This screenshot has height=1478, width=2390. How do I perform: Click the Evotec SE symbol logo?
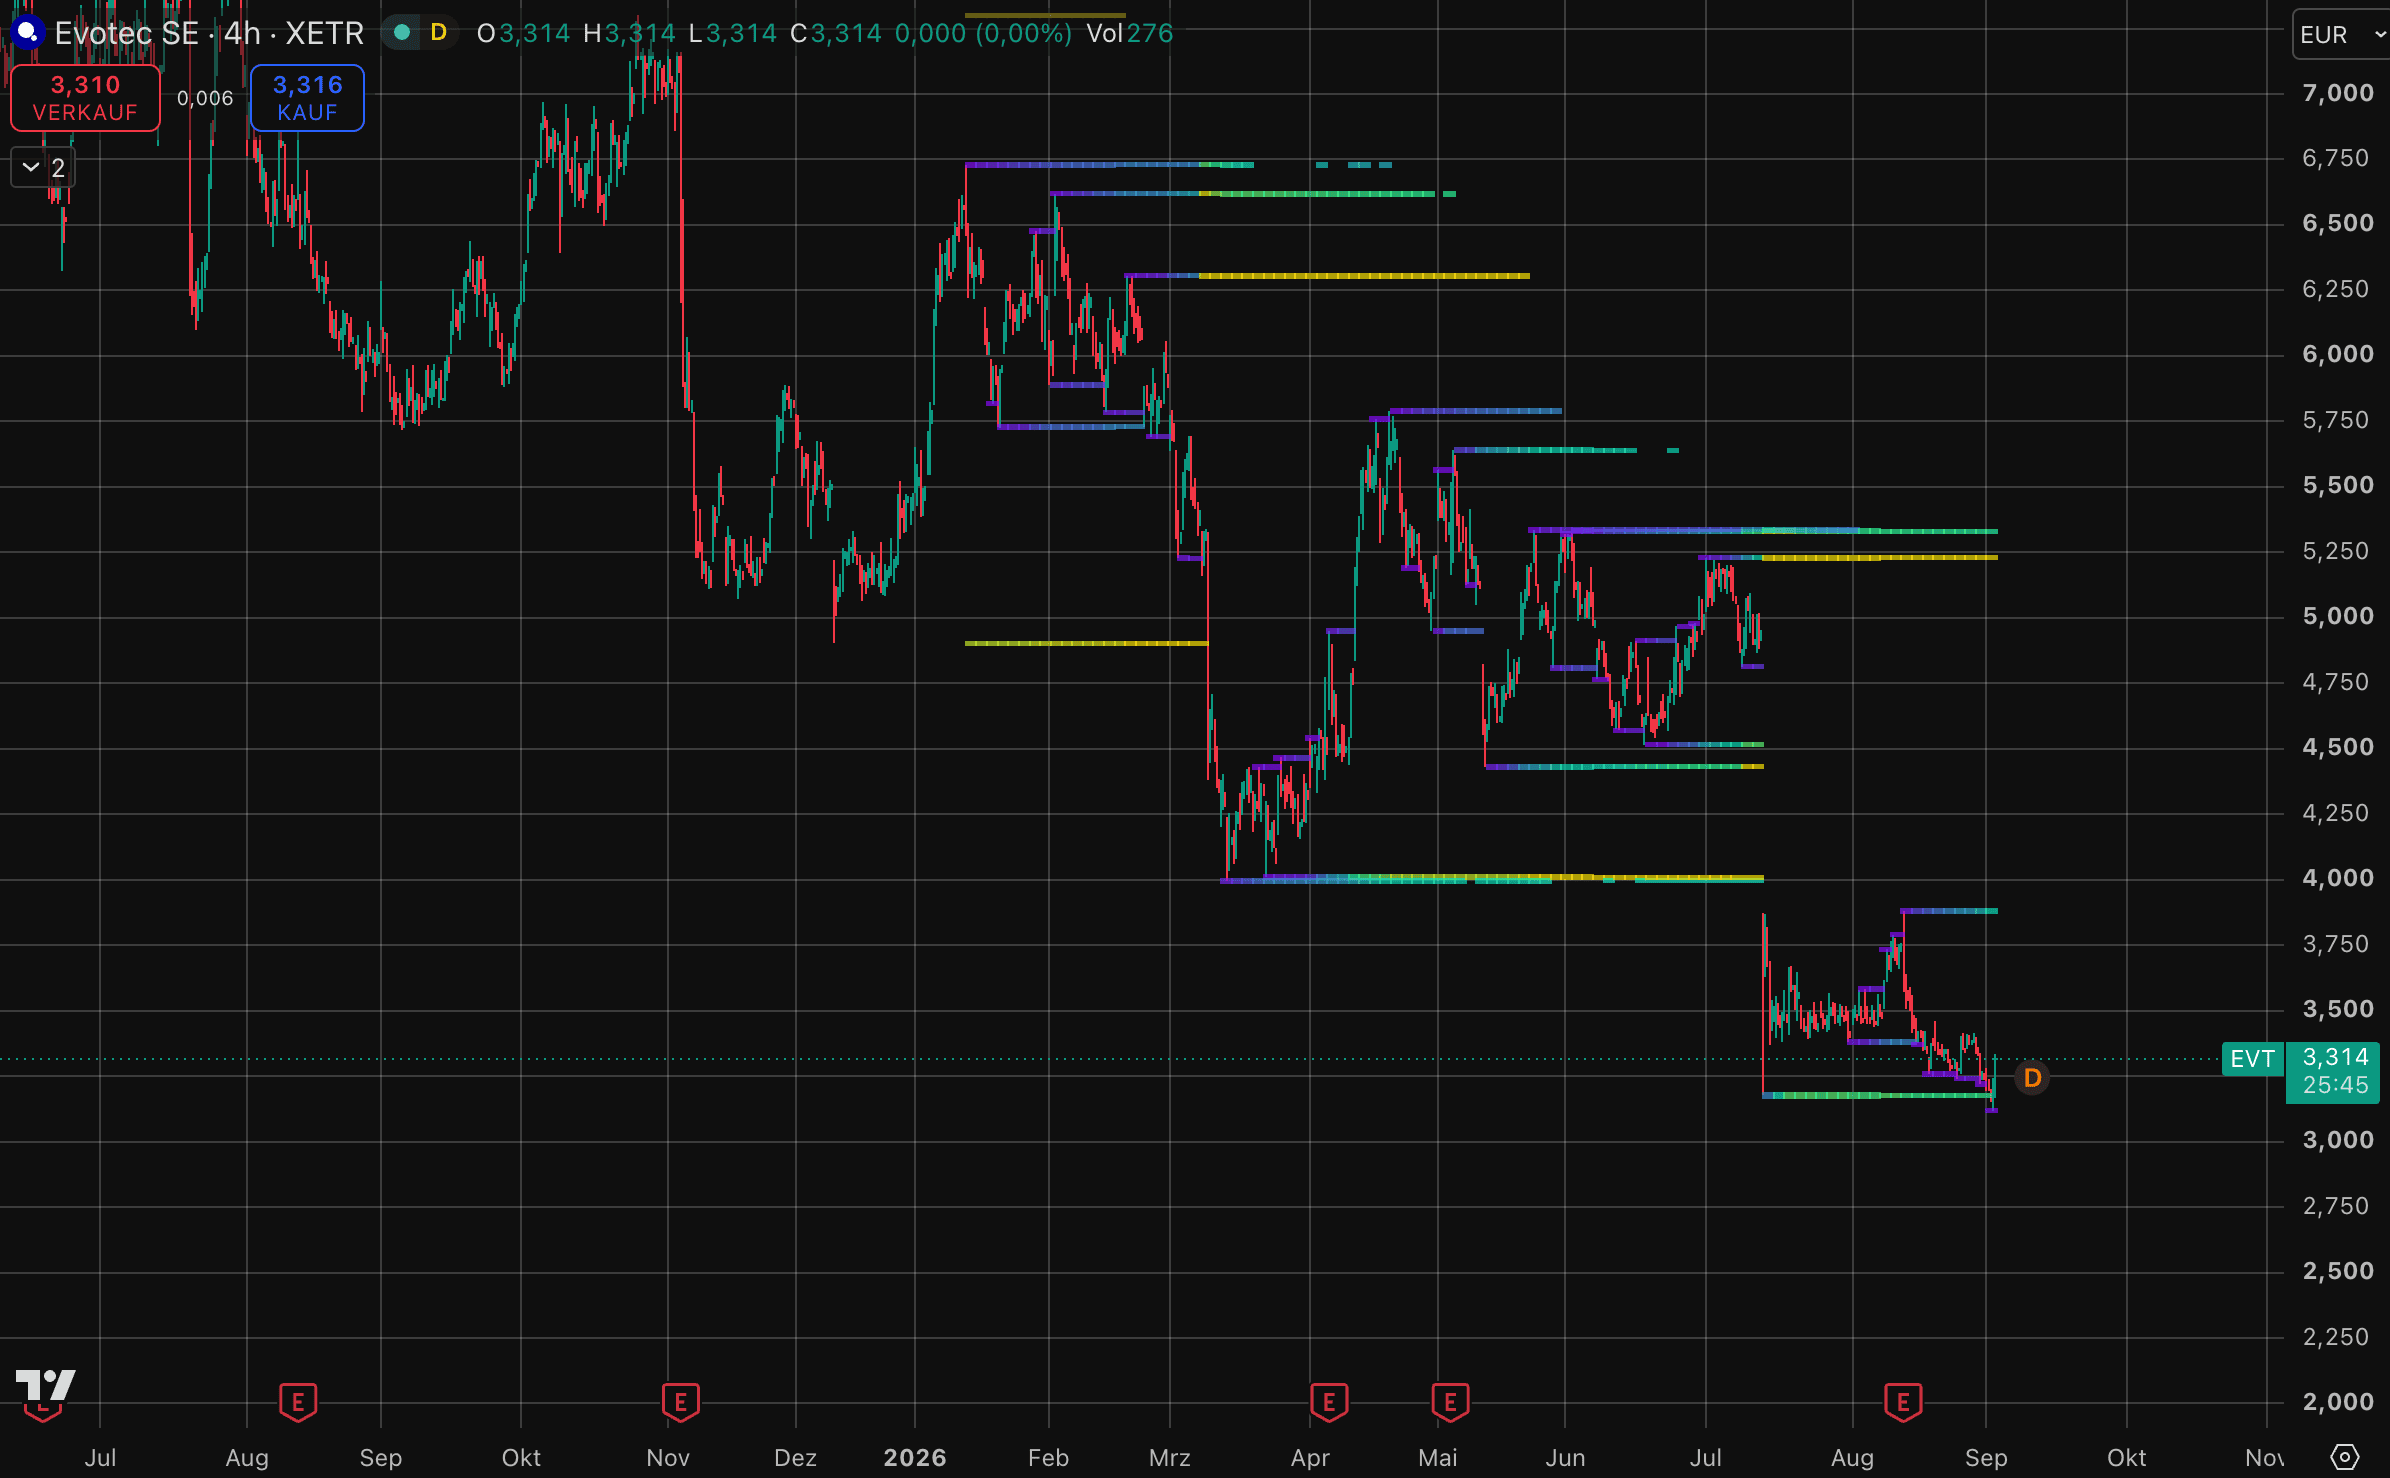[27, 33]
